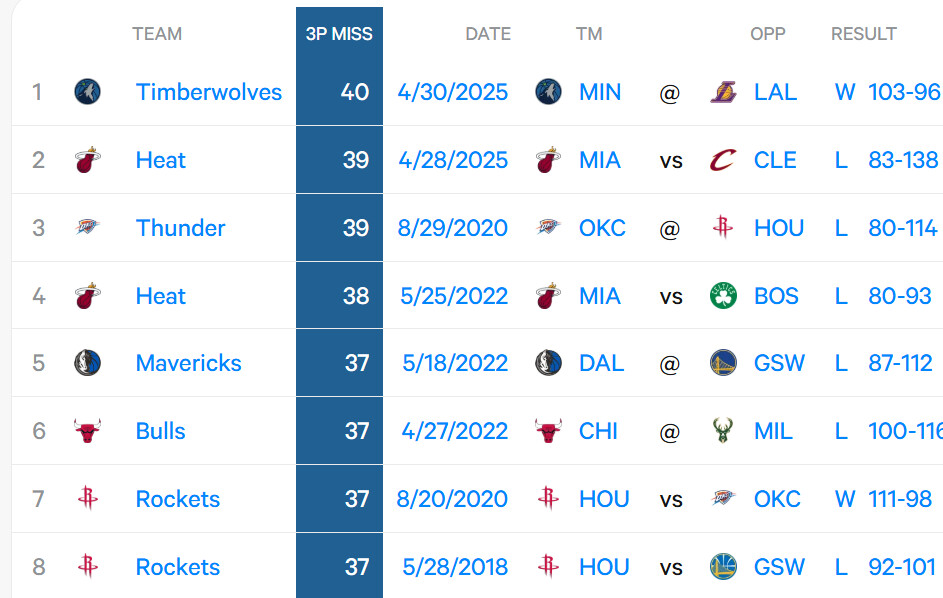Click the Timberwolves logo in row 1
The height and width of the screenshot is (598, 943).
click(88, 92)
